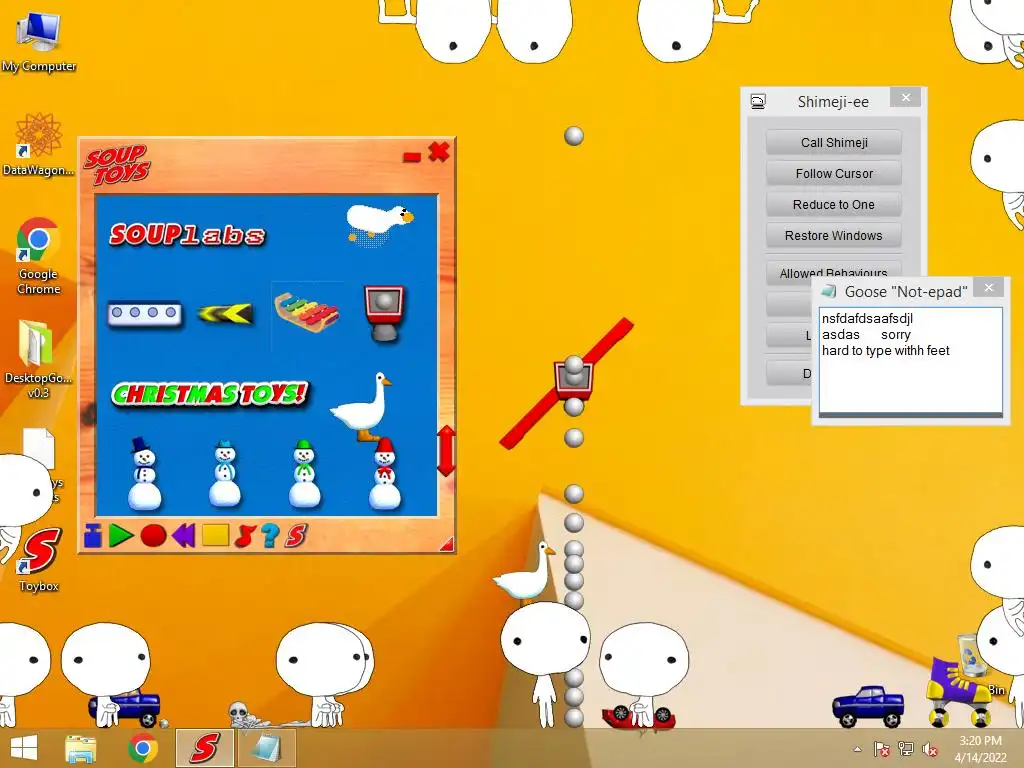Image resolution: width=1024 pixels, height=768 pixels.
Task: Click the Restore Windows button
Action: click(834, 236)
